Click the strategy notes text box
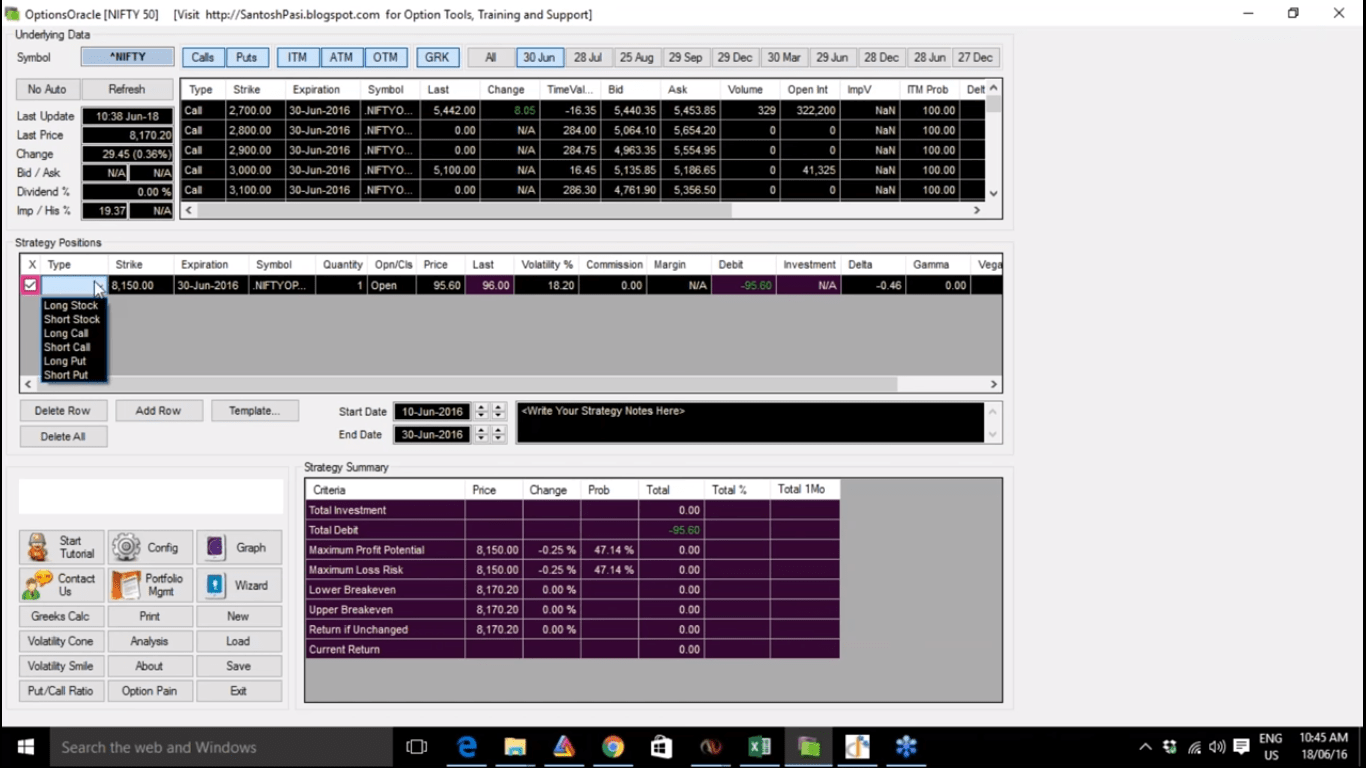This screenshot has width=1366, height=768. 750,422
